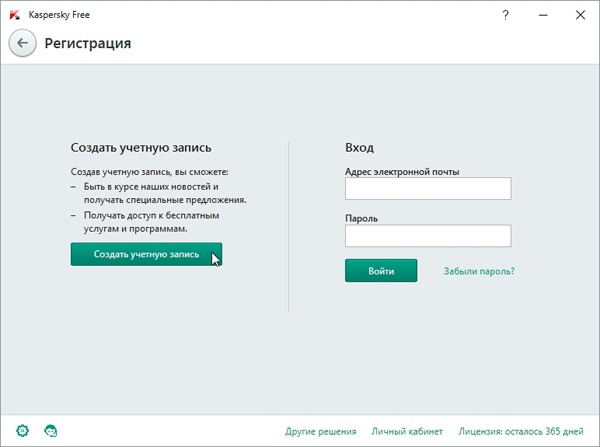Open settings via the gear icon
Viewport: 600px width, 447px height.
pyautogui.click(x=23, y=431)
